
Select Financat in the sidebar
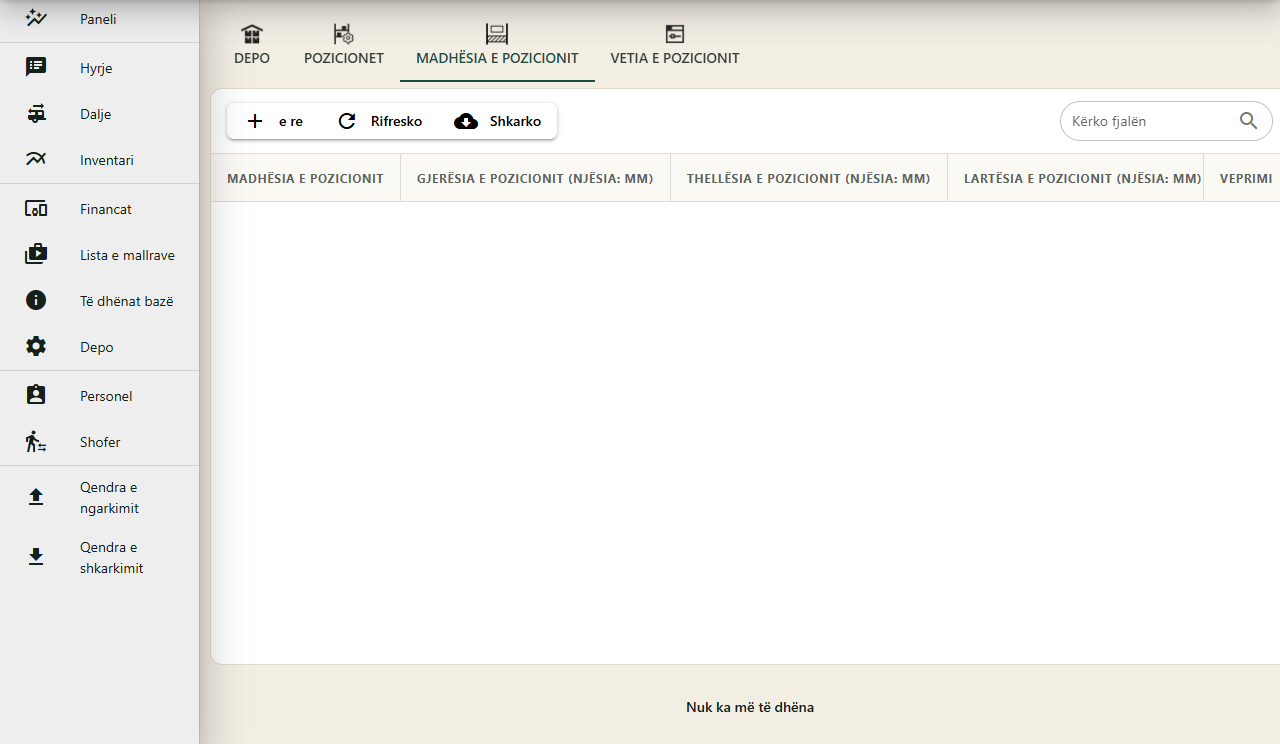pos(99,209)
